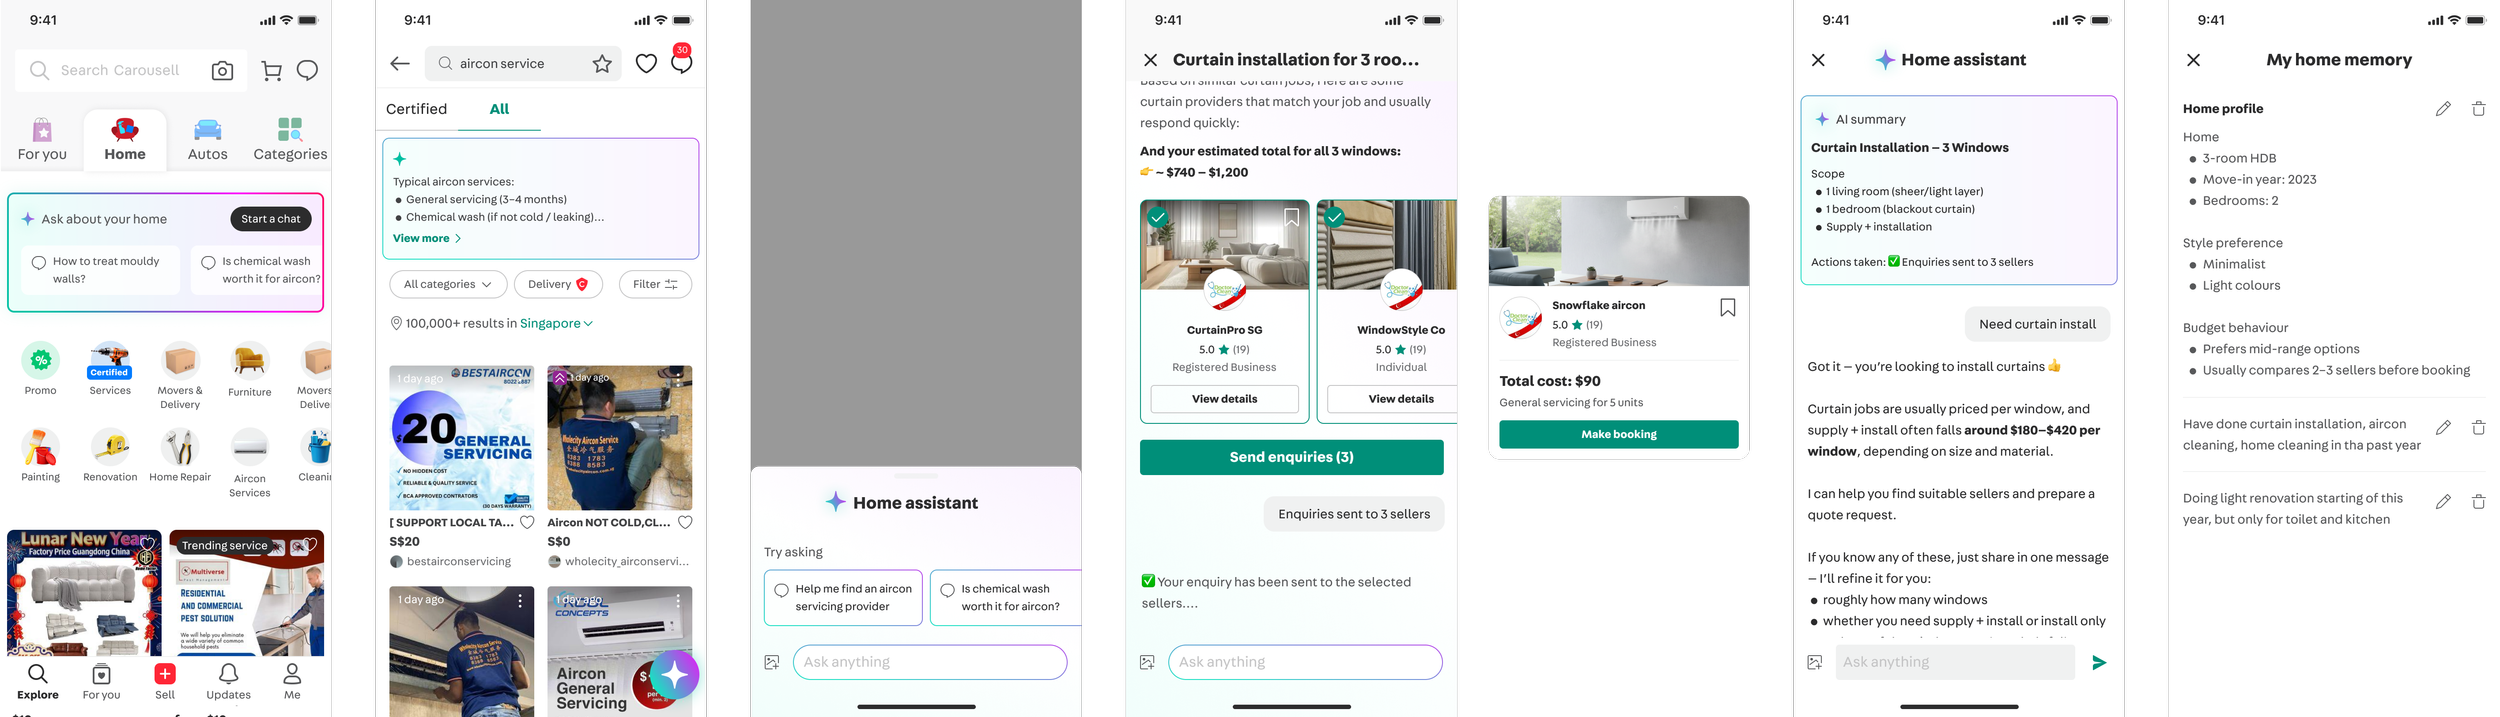The height and width of the screenshot is (717, 2500).
Task: Delete the light renovation memory entry
Action: point(2478,502)
